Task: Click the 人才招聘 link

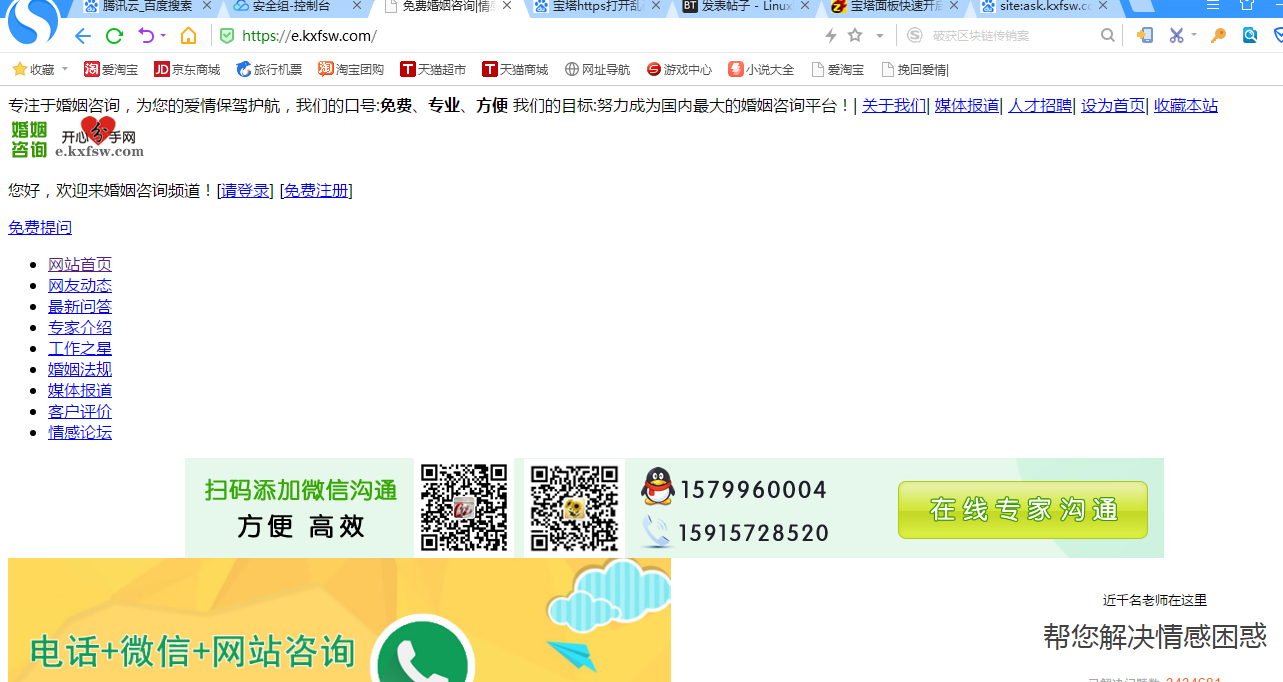Action: coord(1040,105)
